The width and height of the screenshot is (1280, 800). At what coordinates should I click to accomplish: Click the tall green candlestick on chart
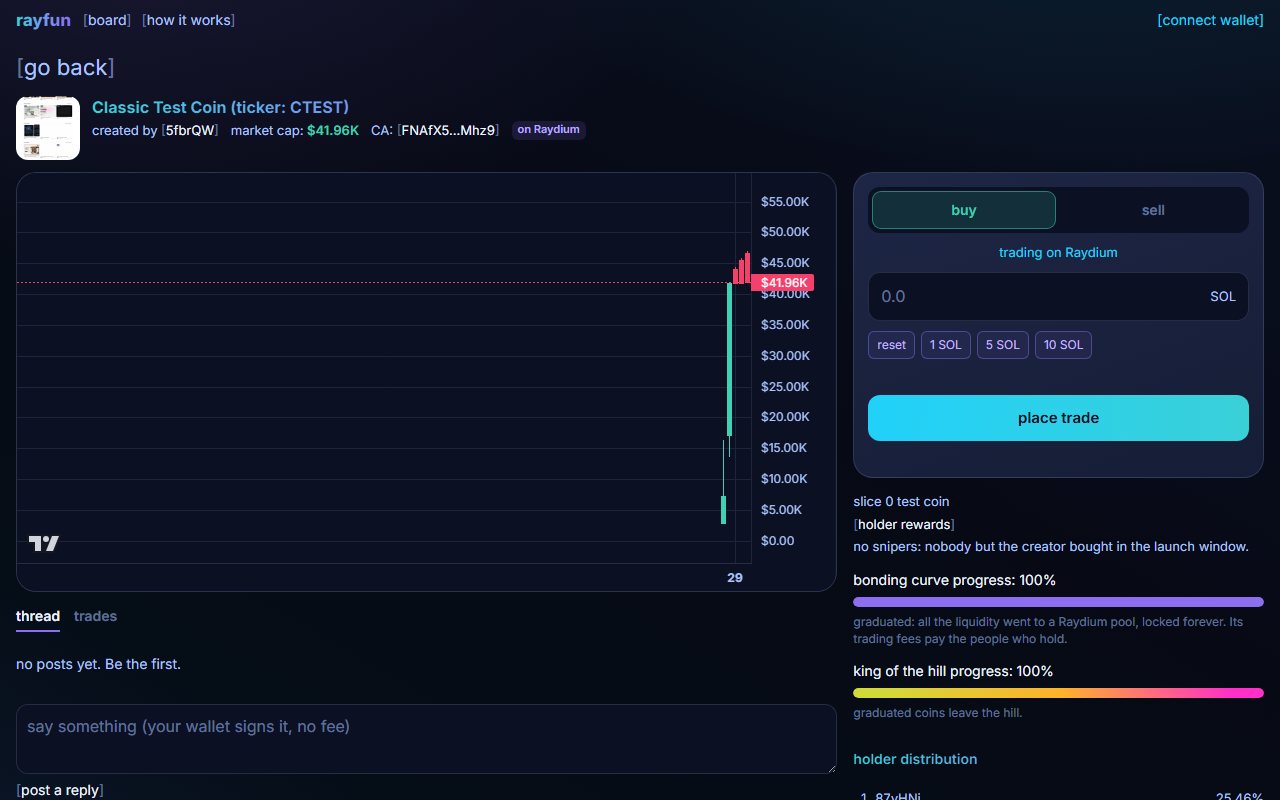tap(729, 359)
